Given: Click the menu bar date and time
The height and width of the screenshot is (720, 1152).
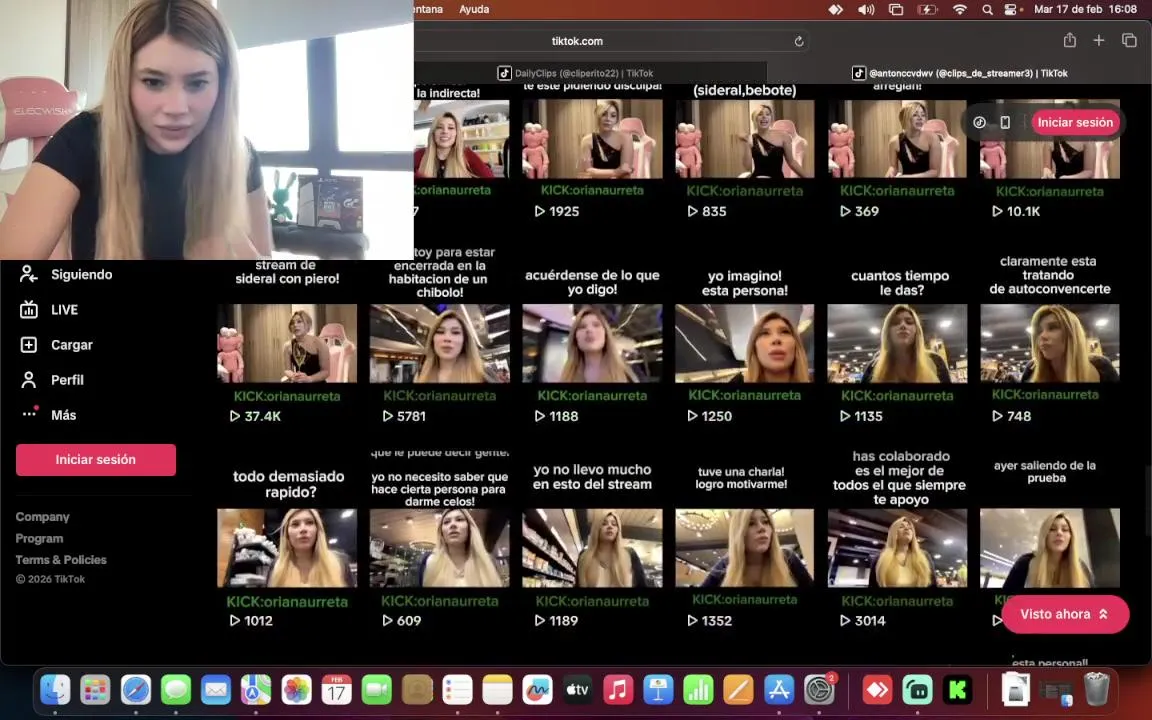Looking at the screenshot, I should [1085, 10].
